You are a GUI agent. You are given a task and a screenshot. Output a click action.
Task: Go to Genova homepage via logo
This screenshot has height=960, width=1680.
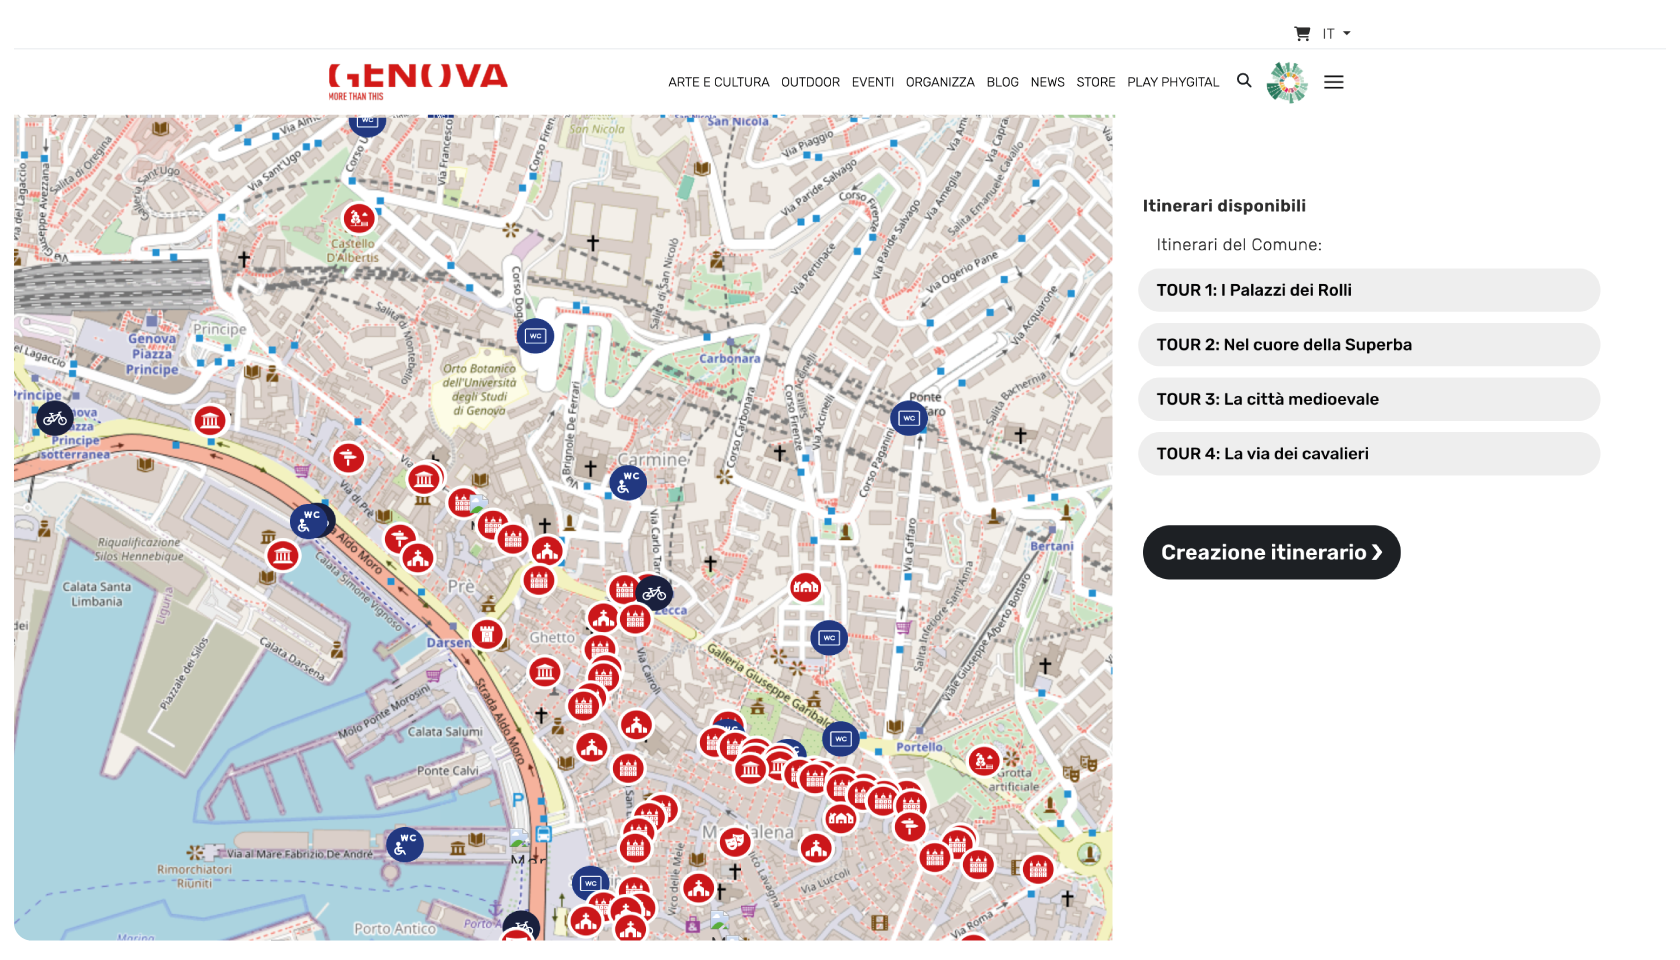tap(417, 81)
